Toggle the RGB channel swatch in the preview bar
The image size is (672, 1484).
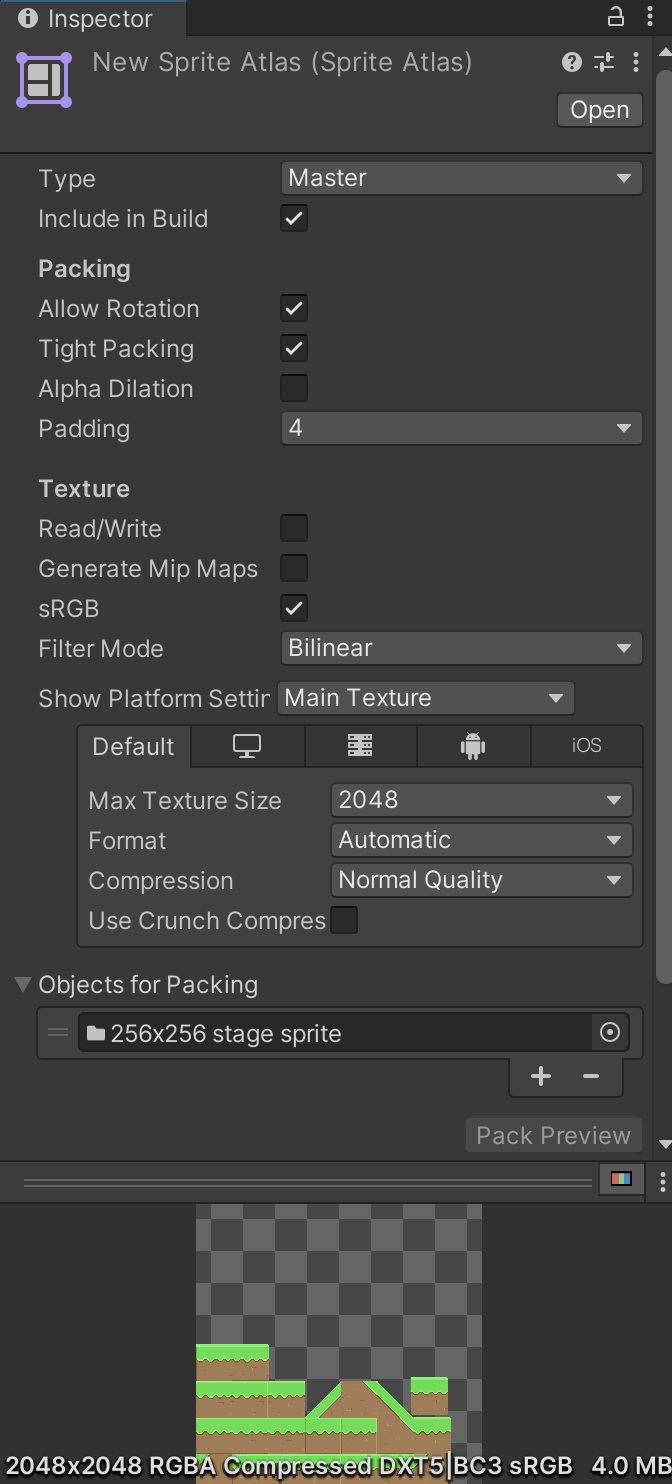[x=621, y=1179]
